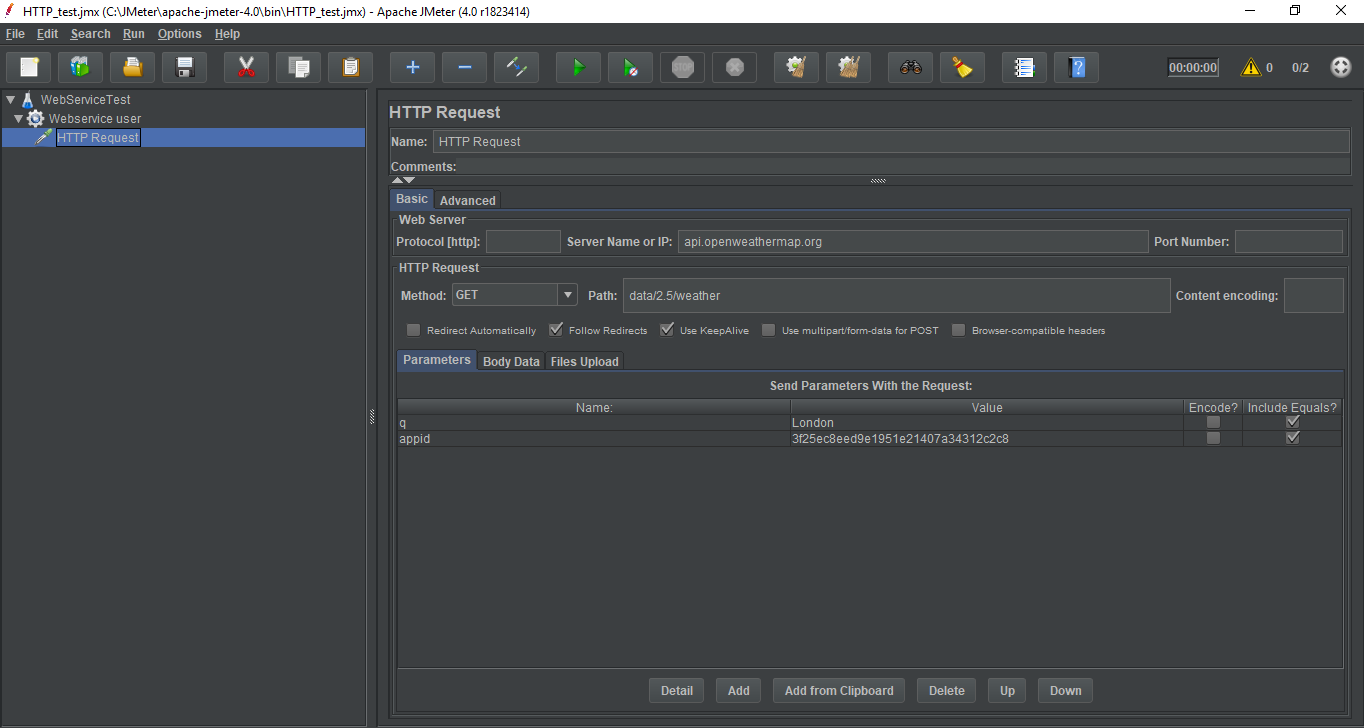Switch to the Body Data tab
Viewport: 1364px width, 728px height.
511,362
